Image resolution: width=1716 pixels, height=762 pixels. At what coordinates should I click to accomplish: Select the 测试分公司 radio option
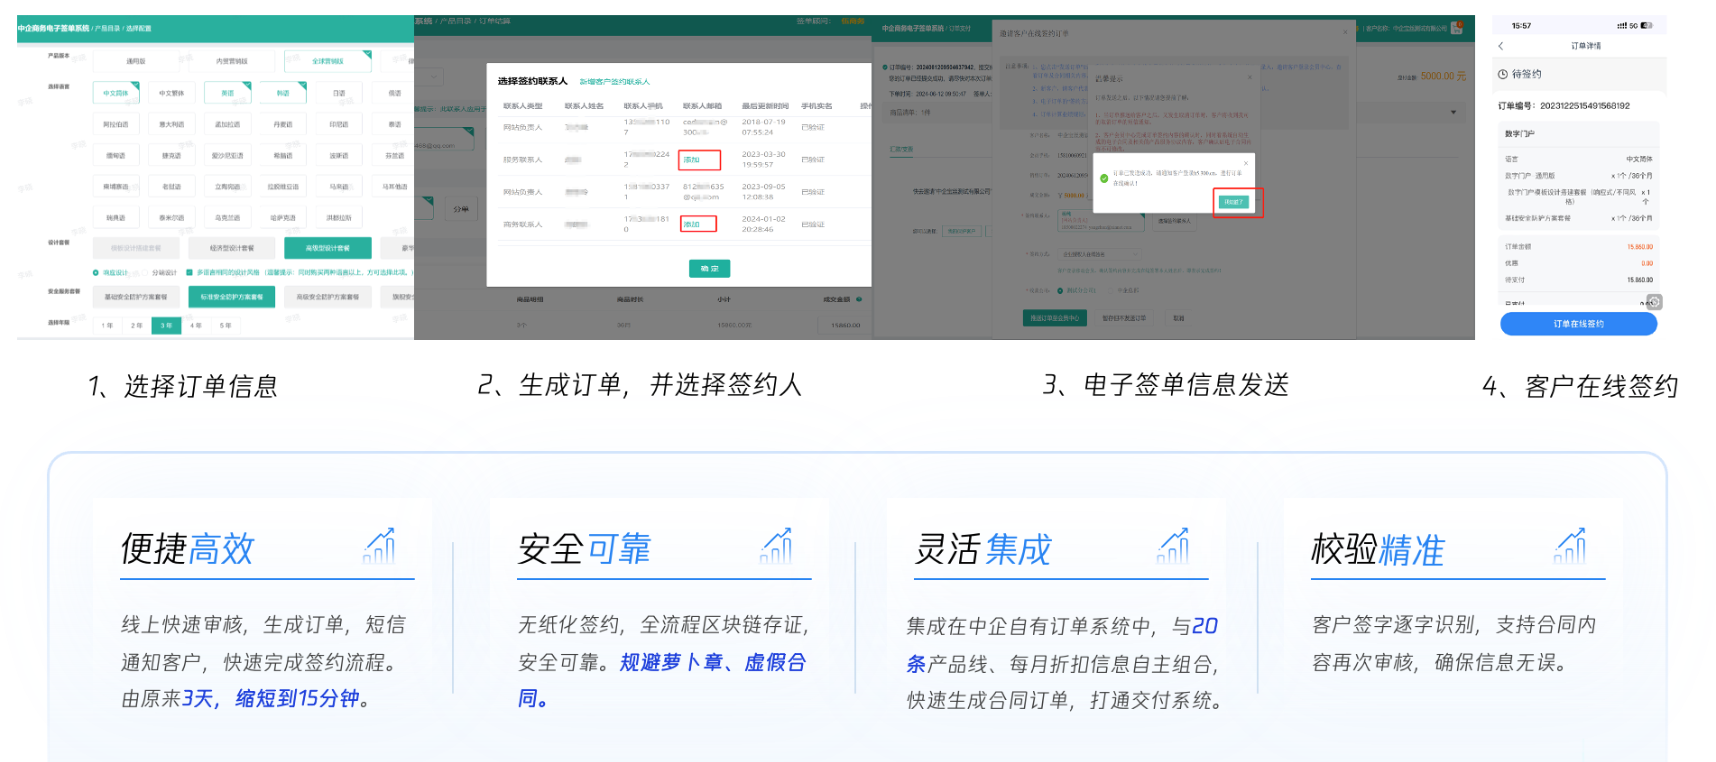(x=1061, y=290)
